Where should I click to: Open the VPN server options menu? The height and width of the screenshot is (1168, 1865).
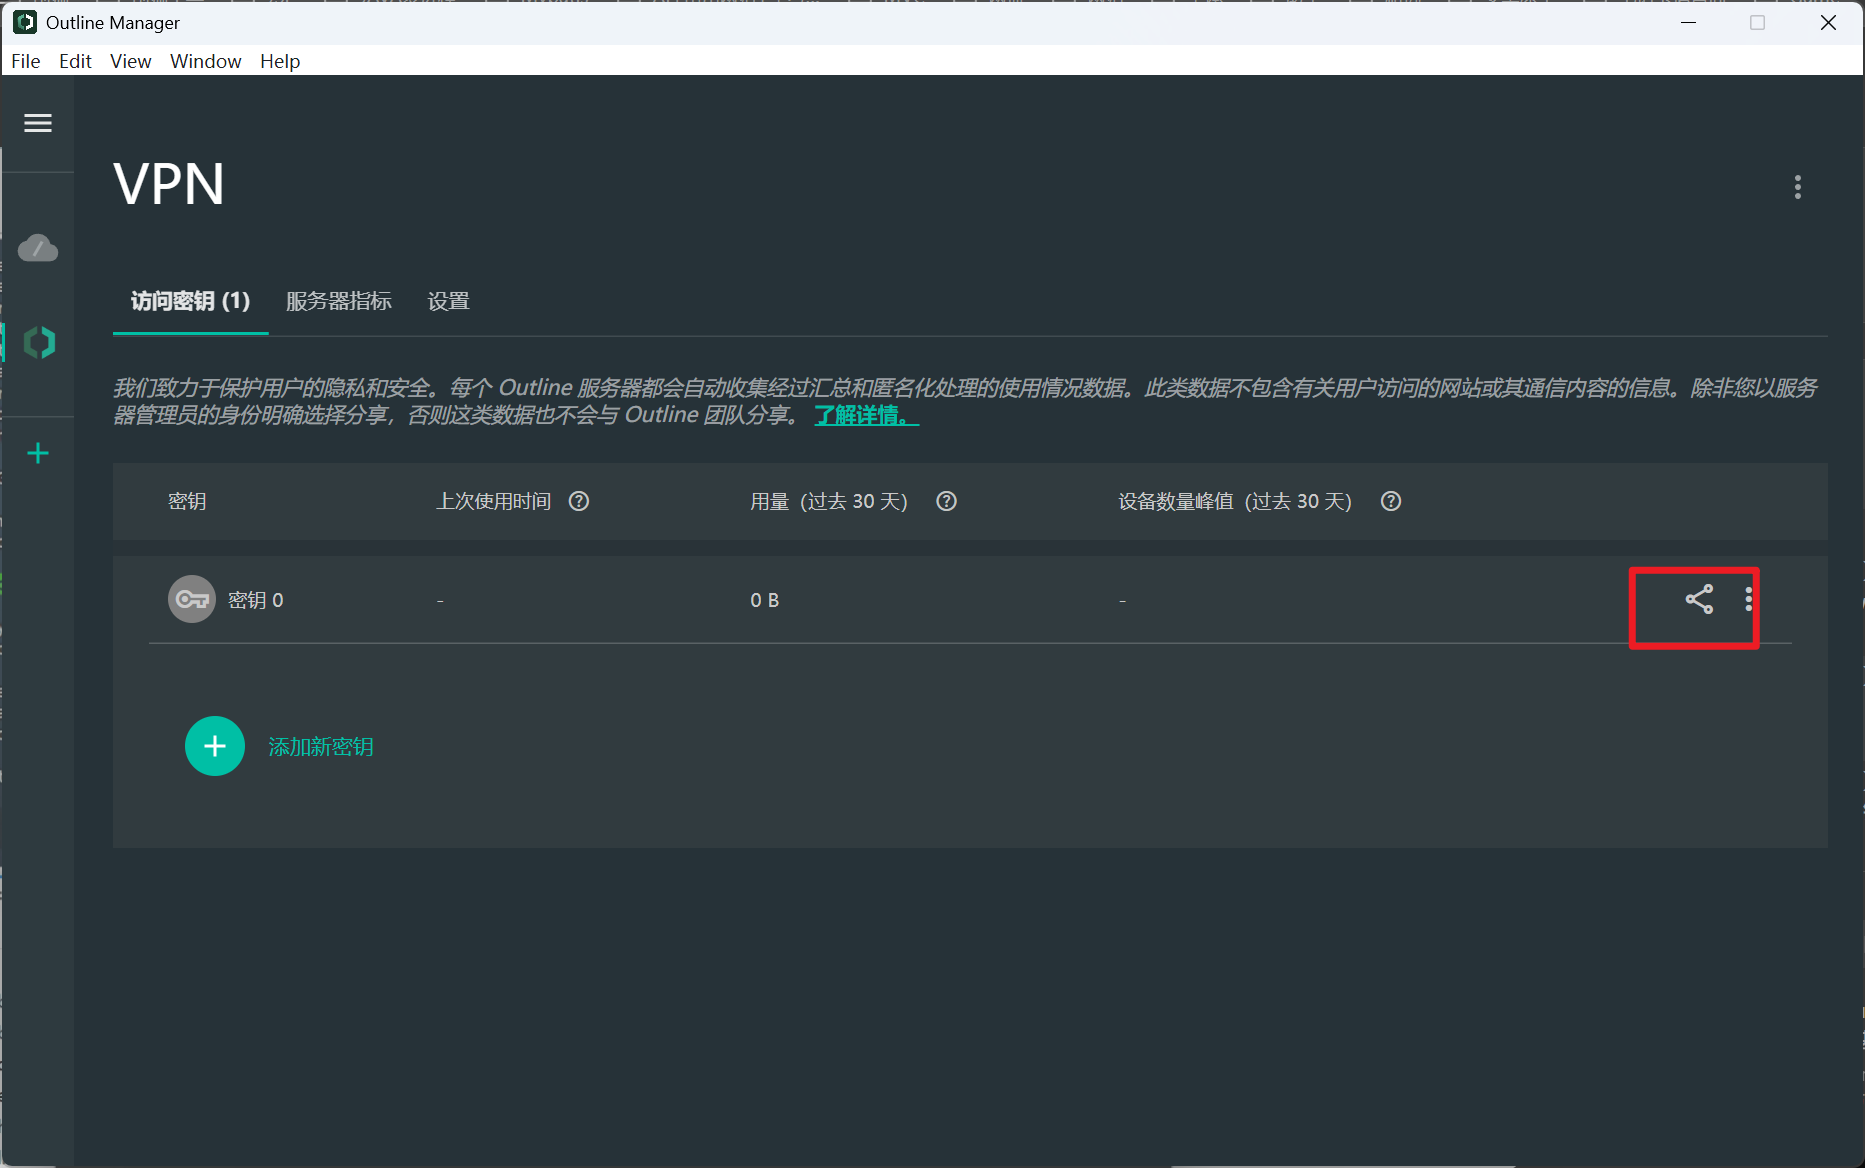[1797, 188]
